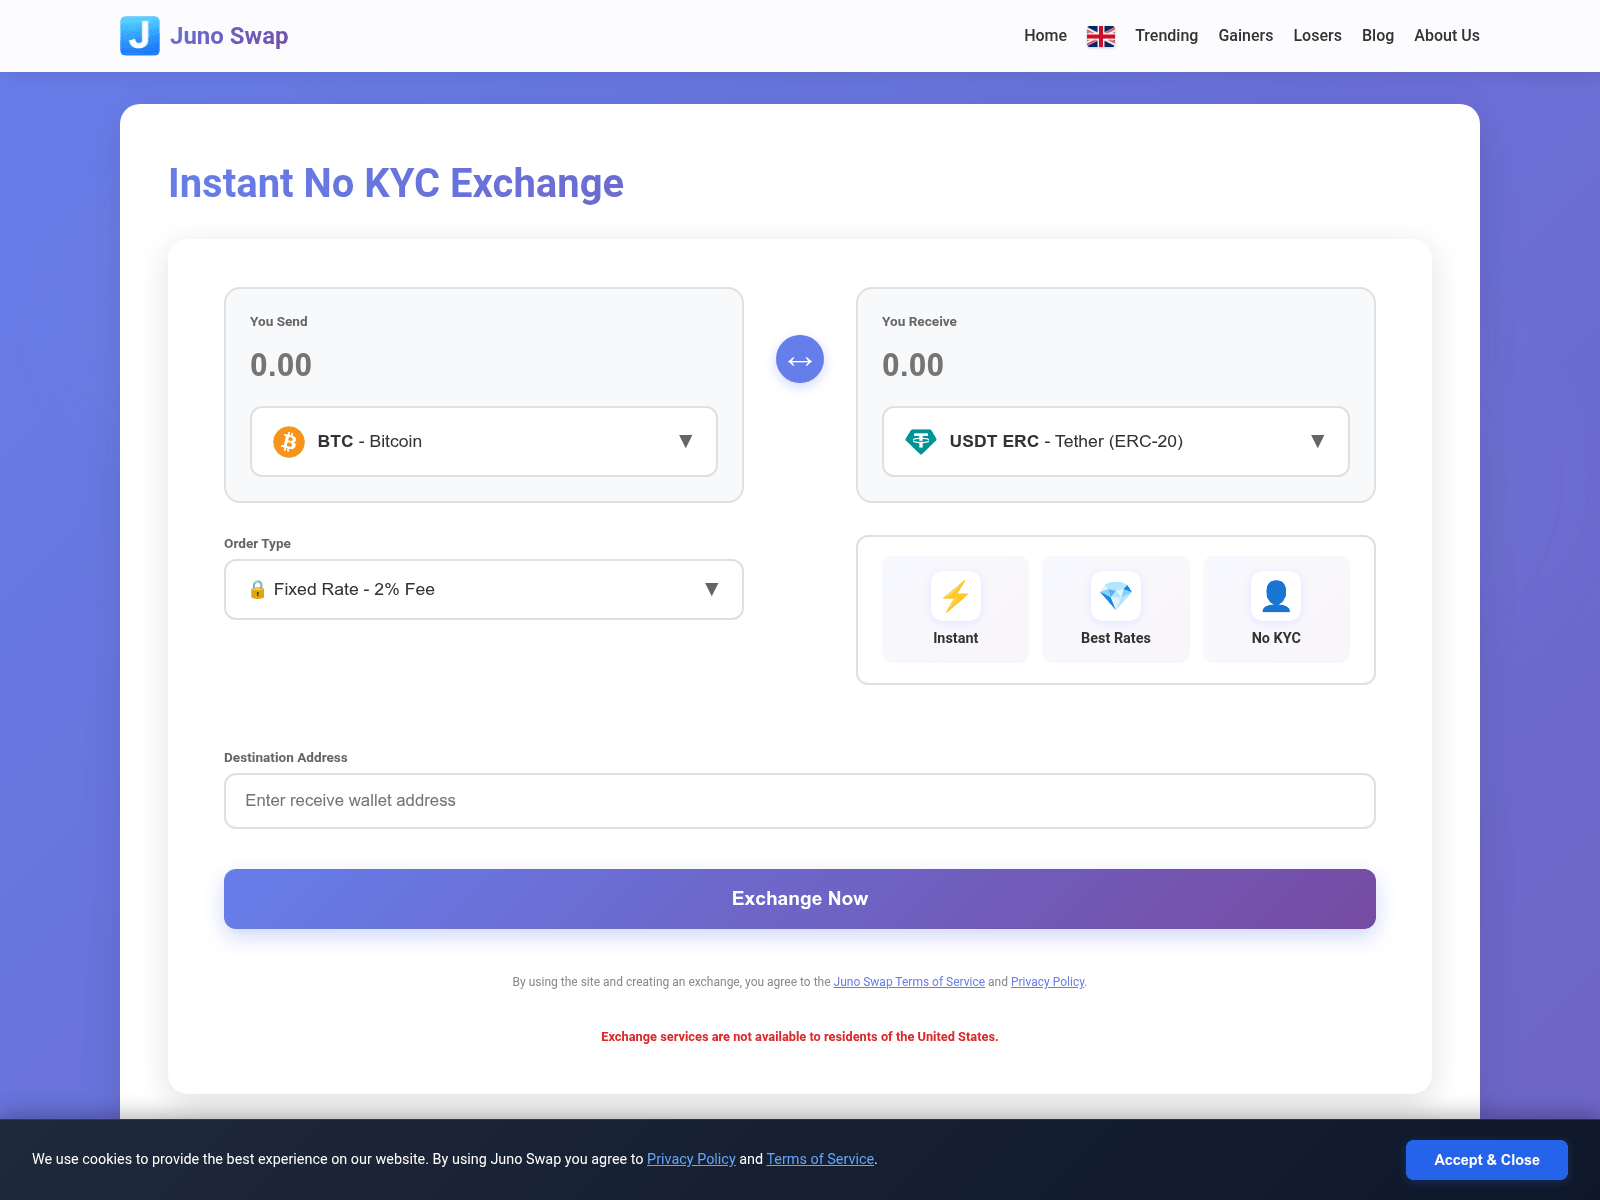Screen dimensions: 1600x1200
Task: Swap send and receive currencies
Action: 800,359
